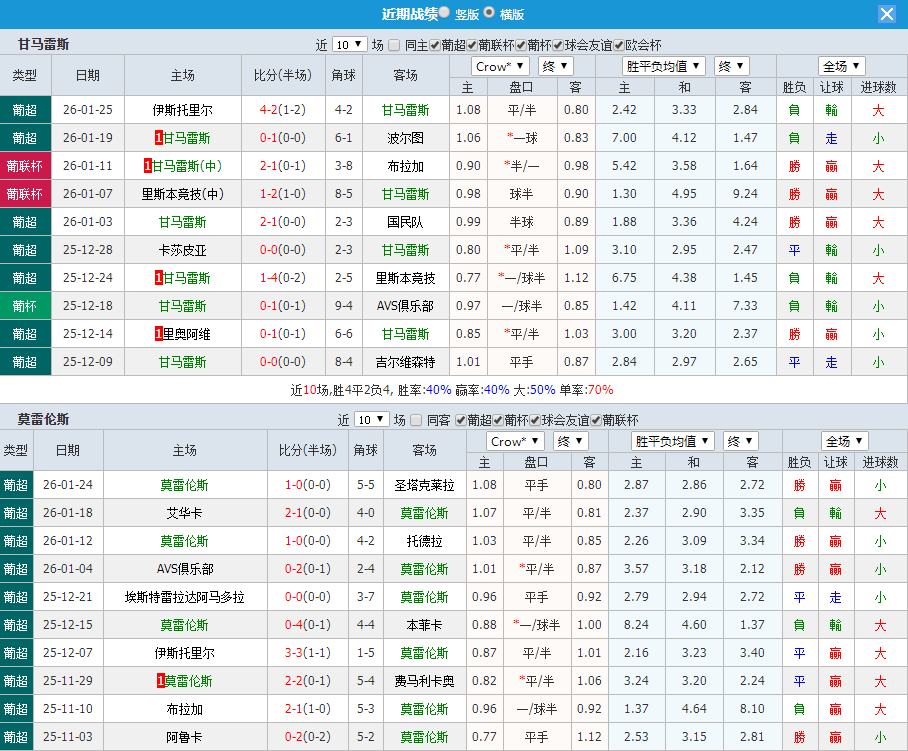Viewport: 908px width, 751px height.
Task: Enable the 同客 checkbox in the 莫雷伦斯 section
Action: [415, 421]
